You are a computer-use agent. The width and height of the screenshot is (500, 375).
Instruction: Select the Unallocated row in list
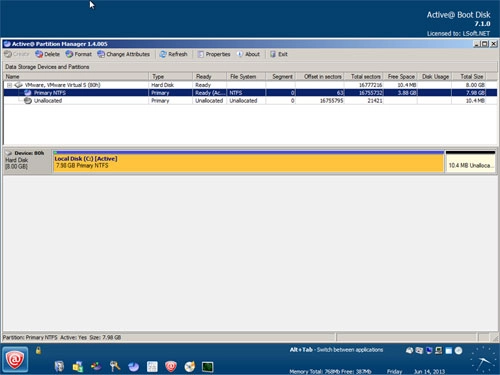250,100
